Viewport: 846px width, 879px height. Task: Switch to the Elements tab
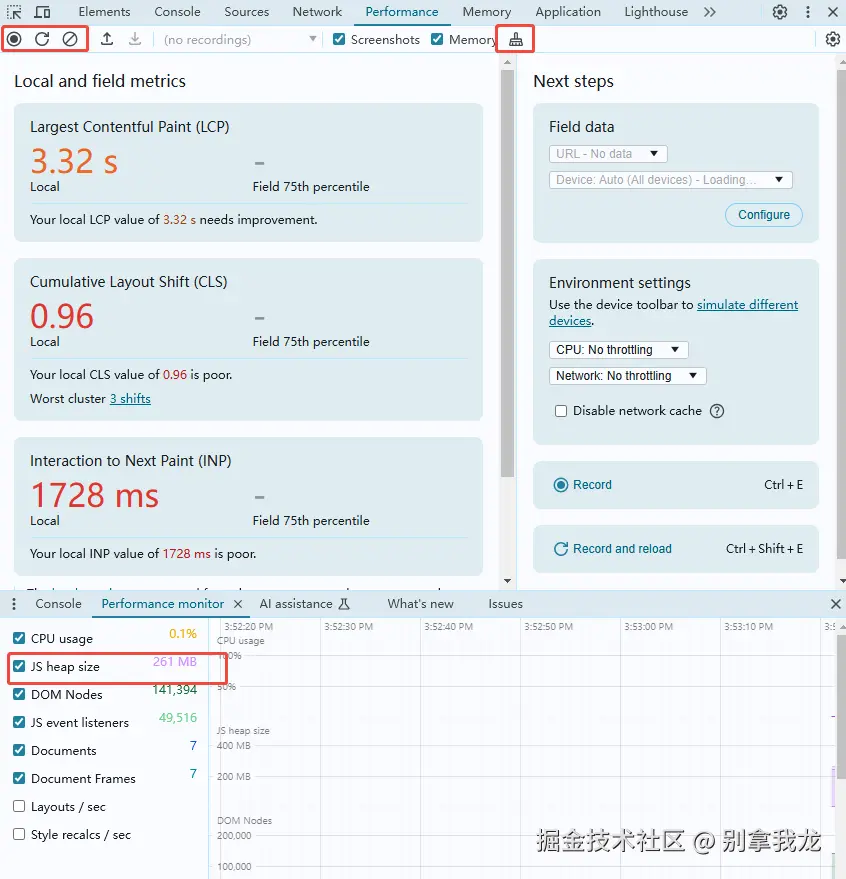tap(104, 12)
